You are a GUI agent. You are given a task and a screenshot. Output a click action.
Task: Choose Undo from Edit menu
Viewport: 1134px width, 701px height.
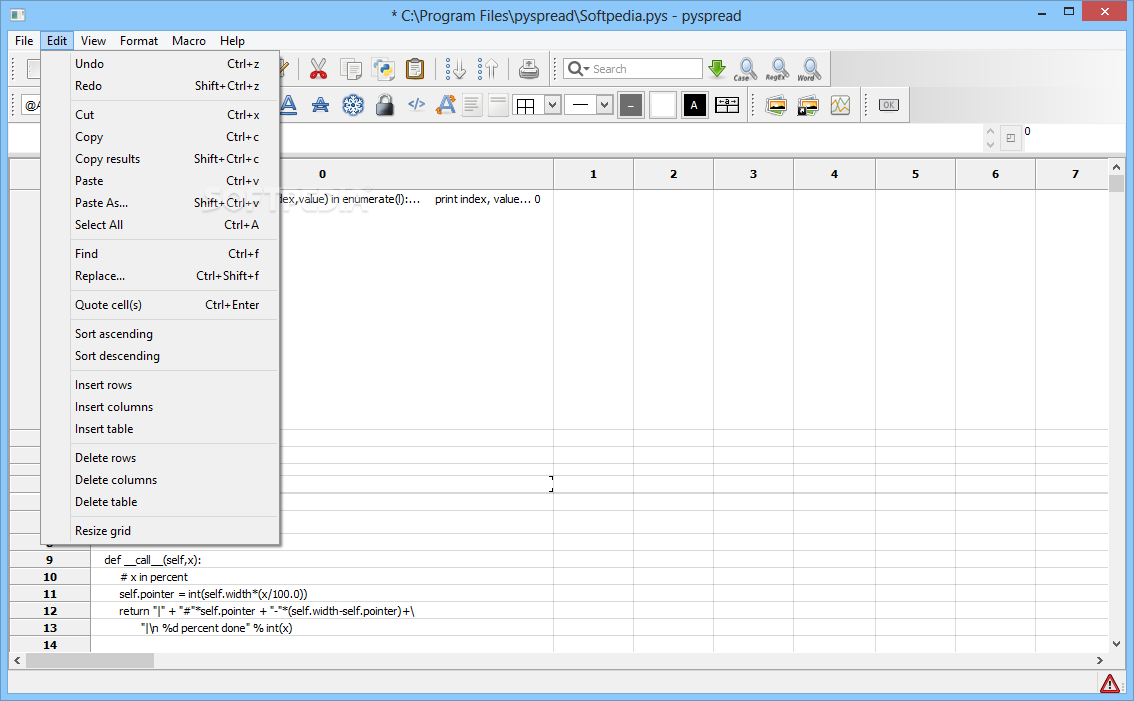[x=160, y=64]
